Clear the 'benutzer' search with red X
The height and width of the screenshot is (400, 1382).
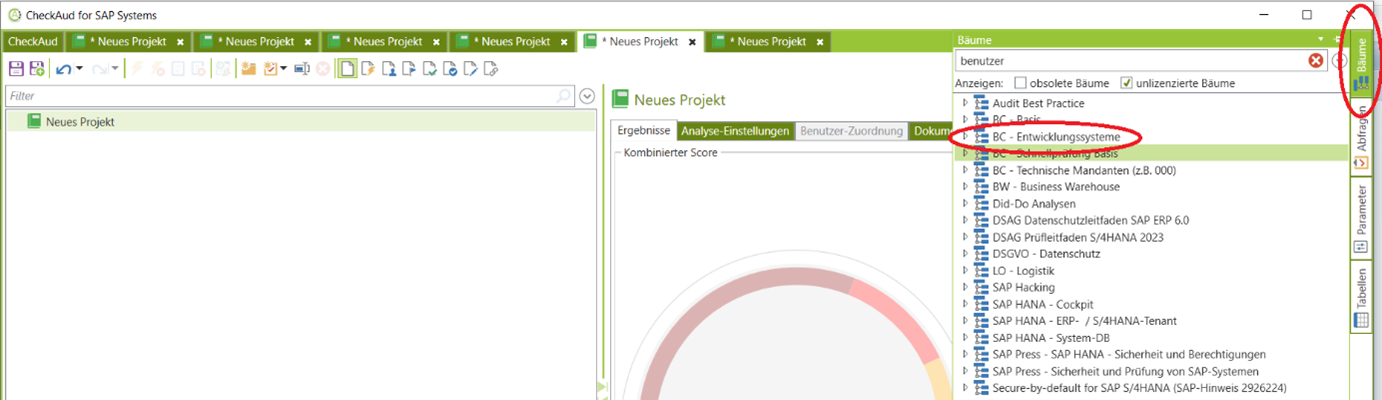1316,61
